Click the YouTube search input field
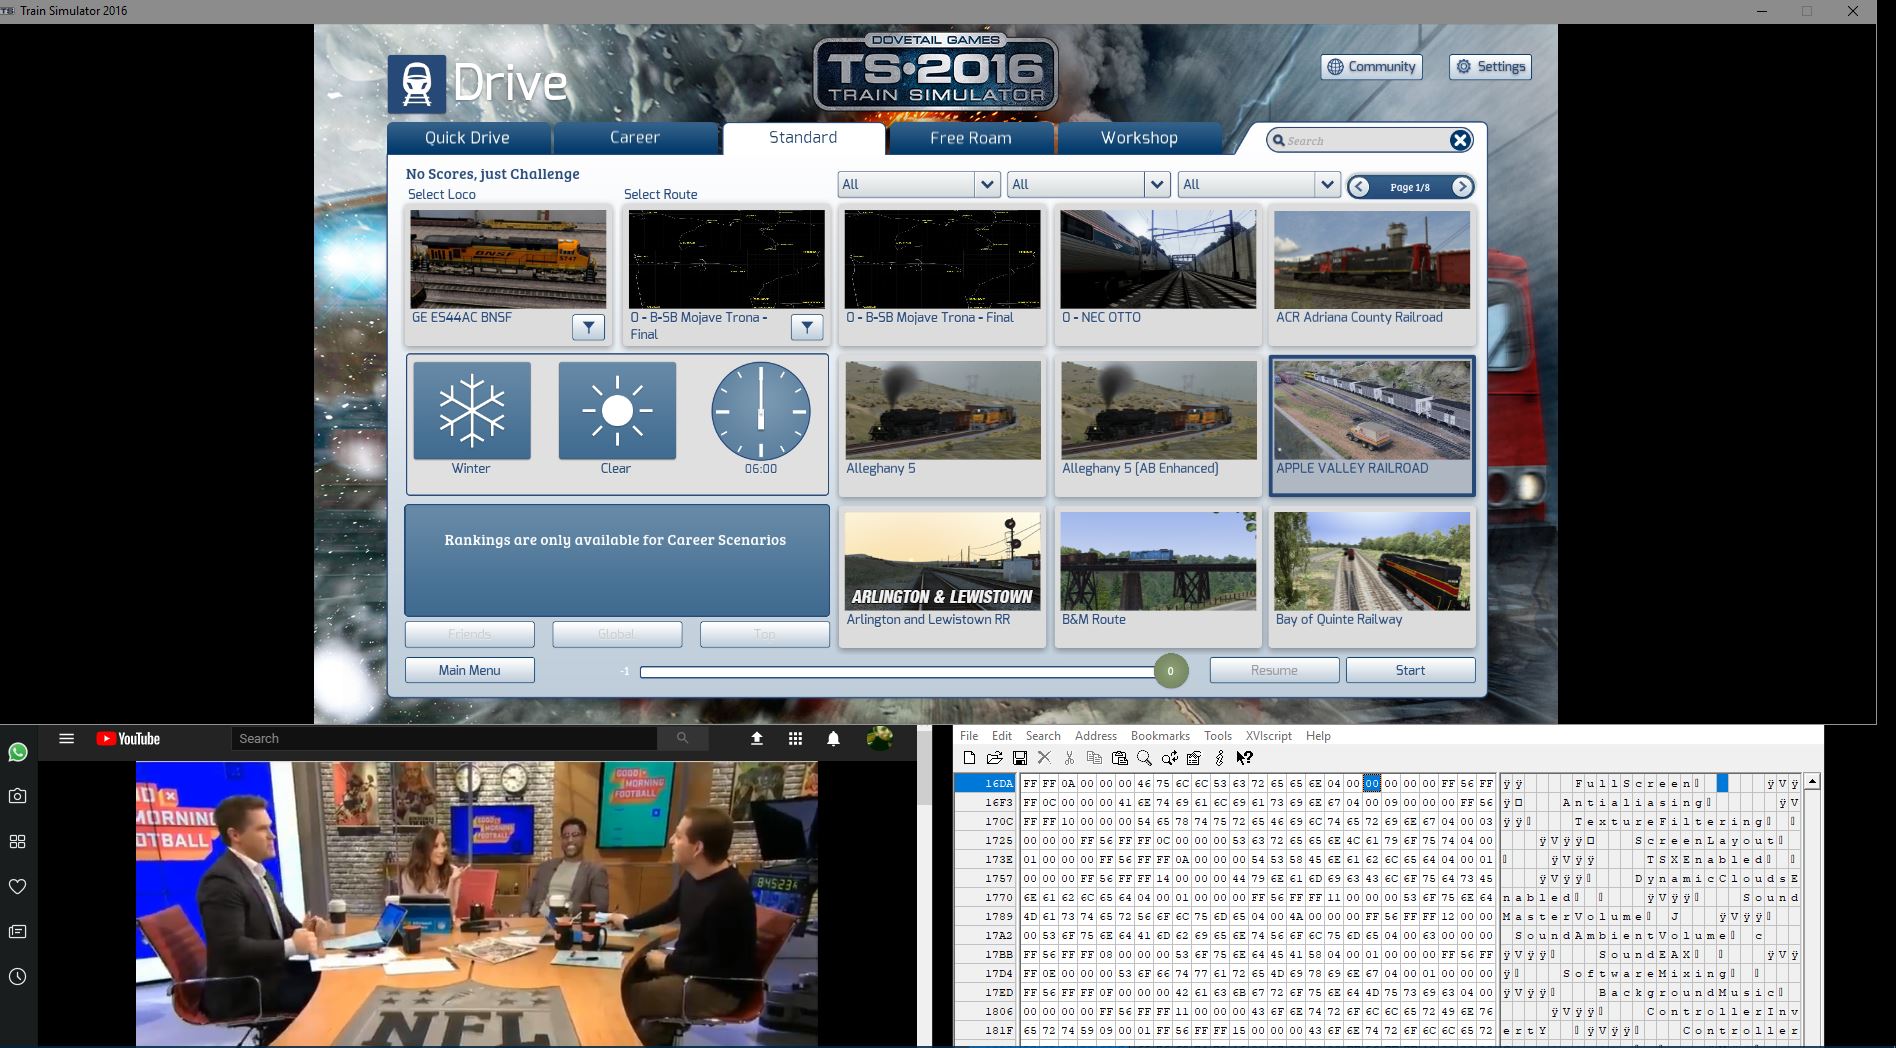This screenshot has height=1048, width=1896. tap(444, 739)
